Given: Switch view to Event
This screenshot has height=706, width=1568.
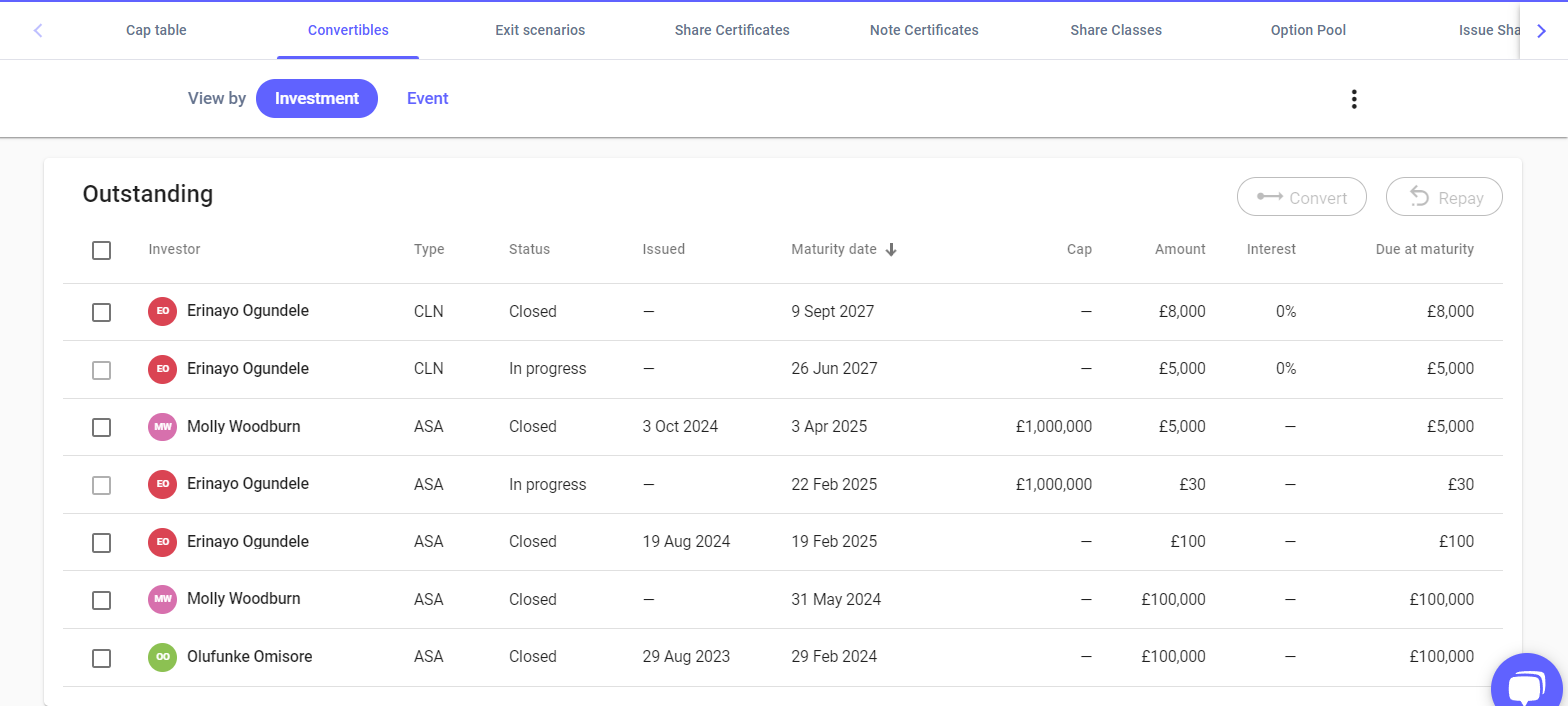Looking at the screenshot, I should coord(427,99).
